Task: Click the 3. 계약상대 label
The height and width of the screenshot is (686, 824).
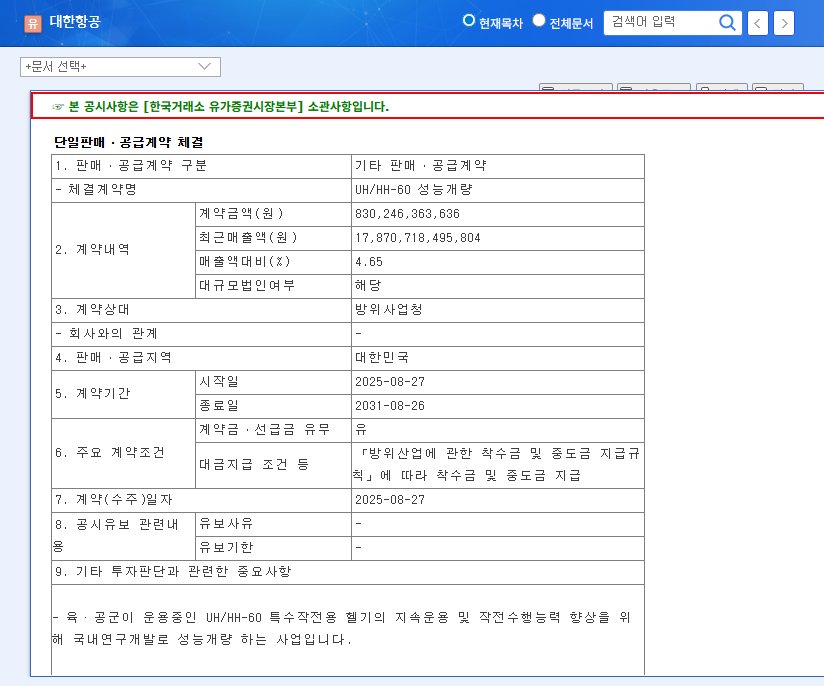Action: click(92, 310)
